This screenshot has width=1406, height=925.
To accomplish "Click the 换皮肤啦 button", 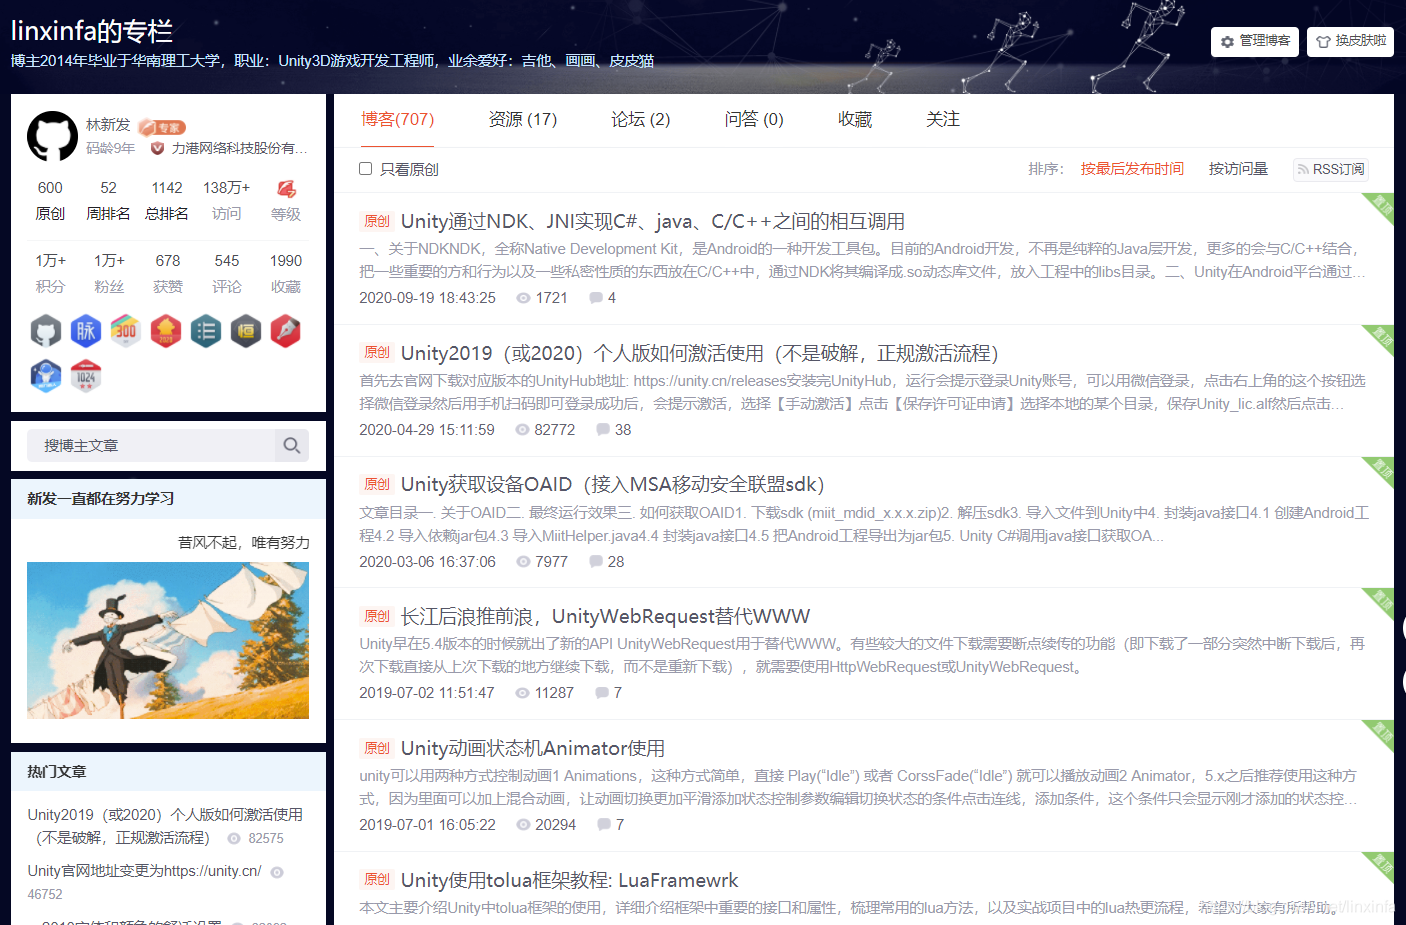I will [1350, 41].
